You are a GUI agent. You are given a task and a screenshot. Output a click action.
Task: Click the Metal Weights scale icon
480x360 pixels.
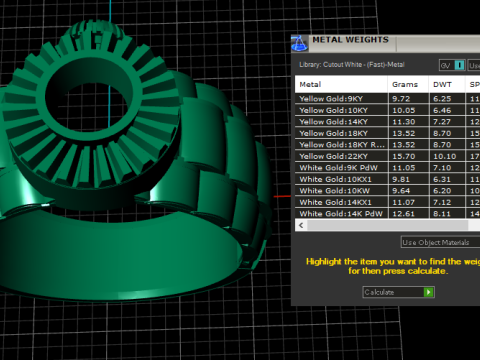coord(299,44)
